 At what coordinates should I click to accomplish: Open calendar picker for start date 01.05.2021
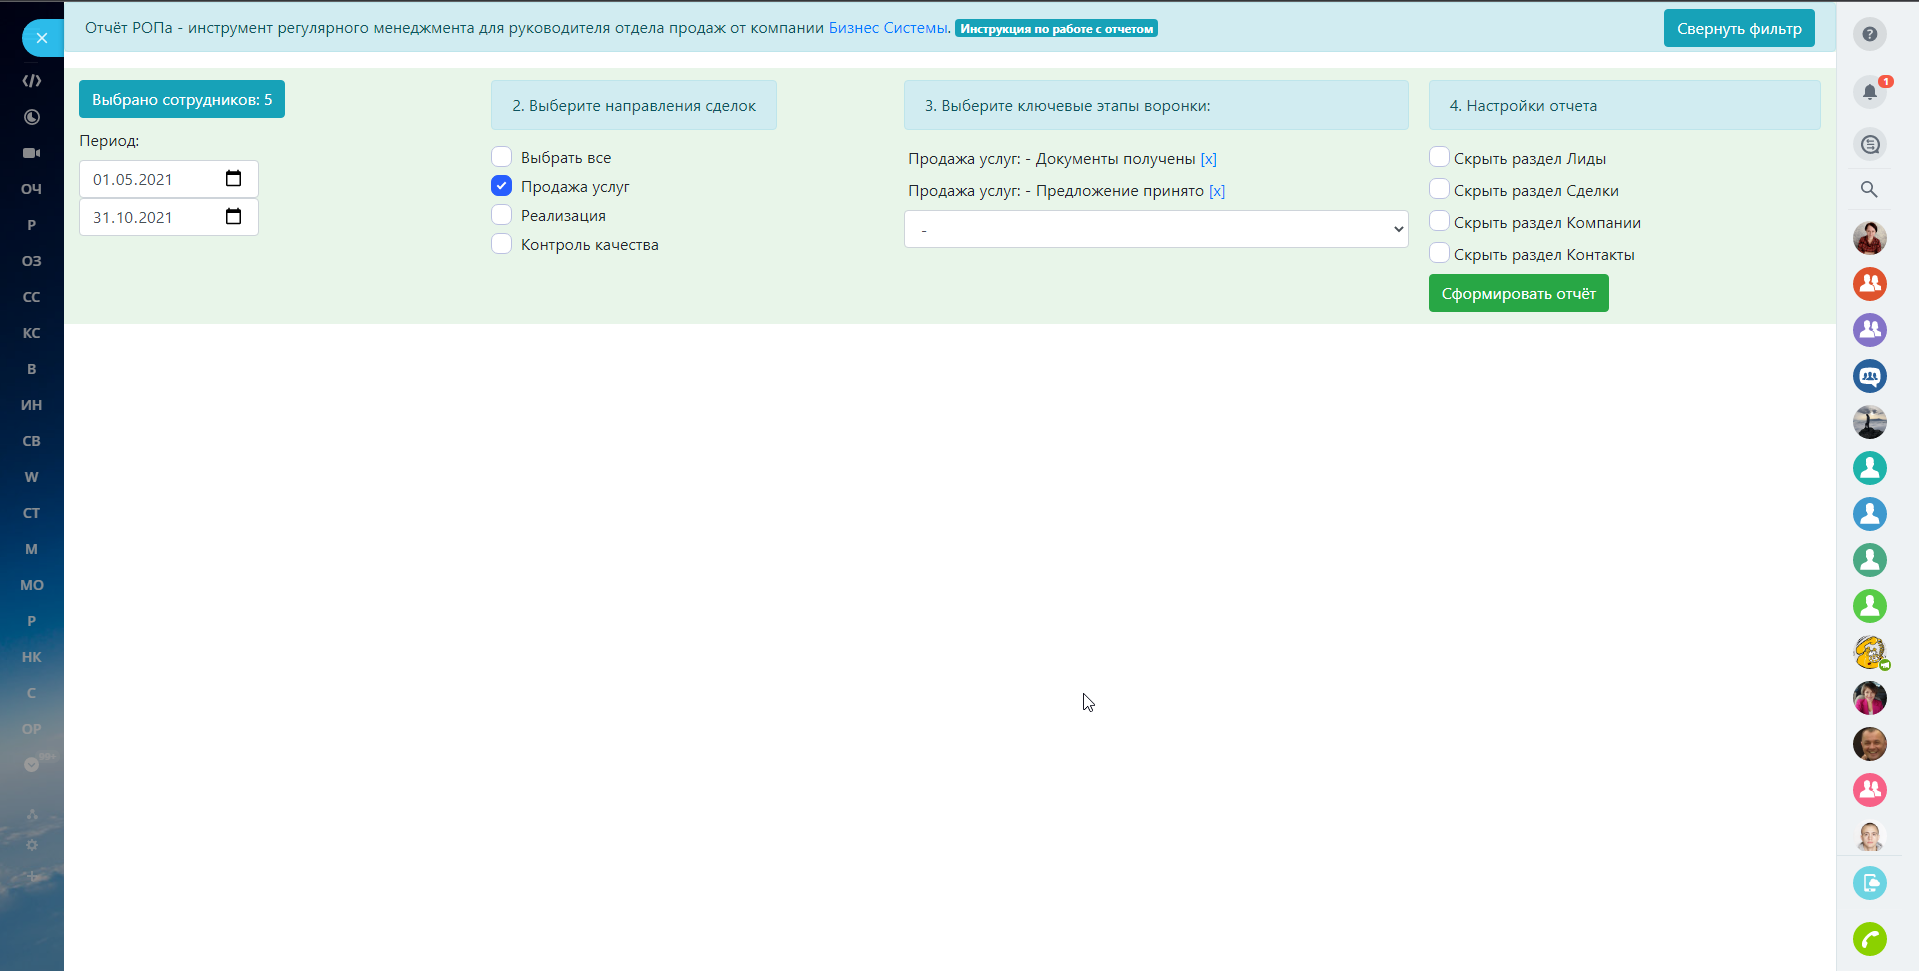[233, 179]
